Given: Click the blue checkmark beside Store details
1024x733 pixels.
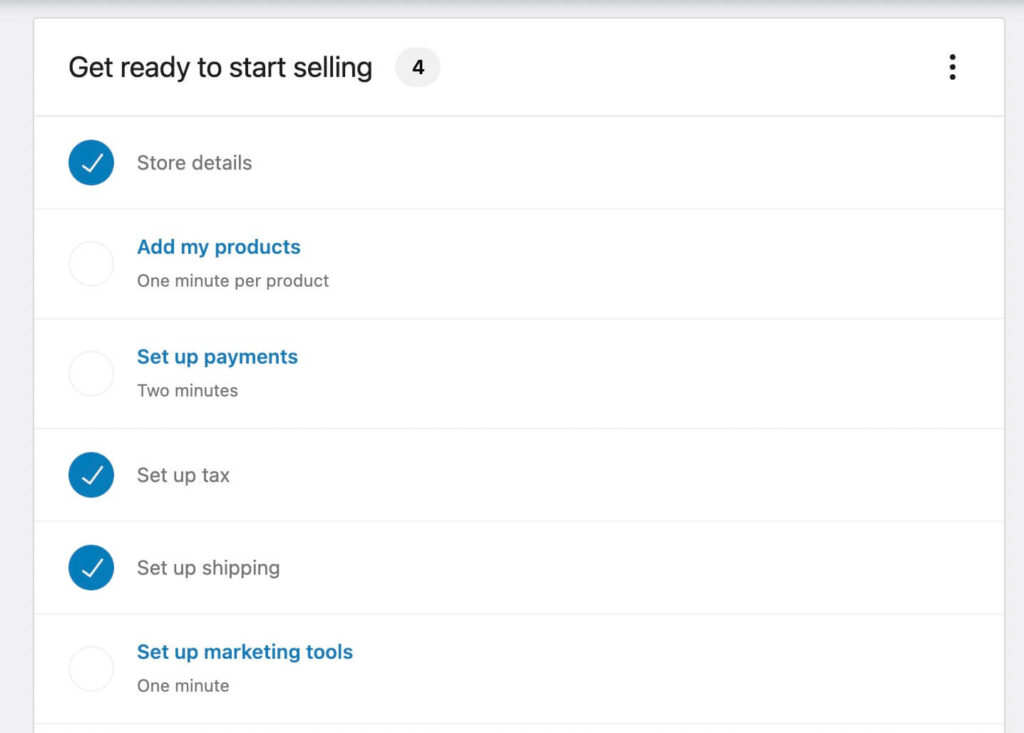Looking at the screenshot, I should pyautogui.click(x=91, y=162).
